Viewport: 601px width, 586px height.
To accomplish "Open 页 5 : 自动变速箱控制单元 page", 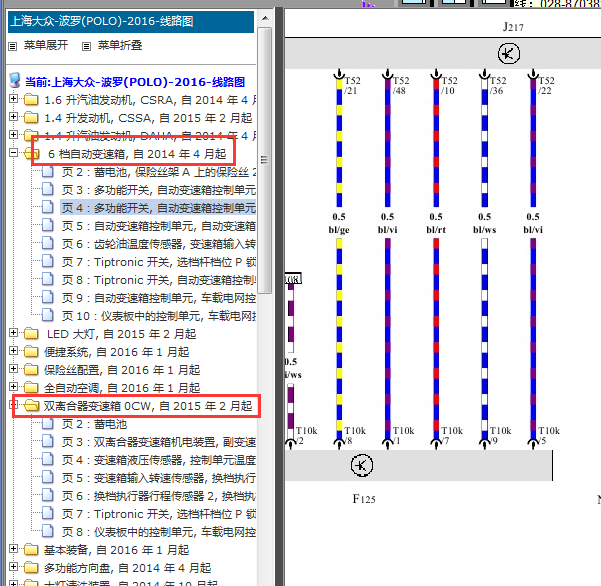I will point(159,226).
